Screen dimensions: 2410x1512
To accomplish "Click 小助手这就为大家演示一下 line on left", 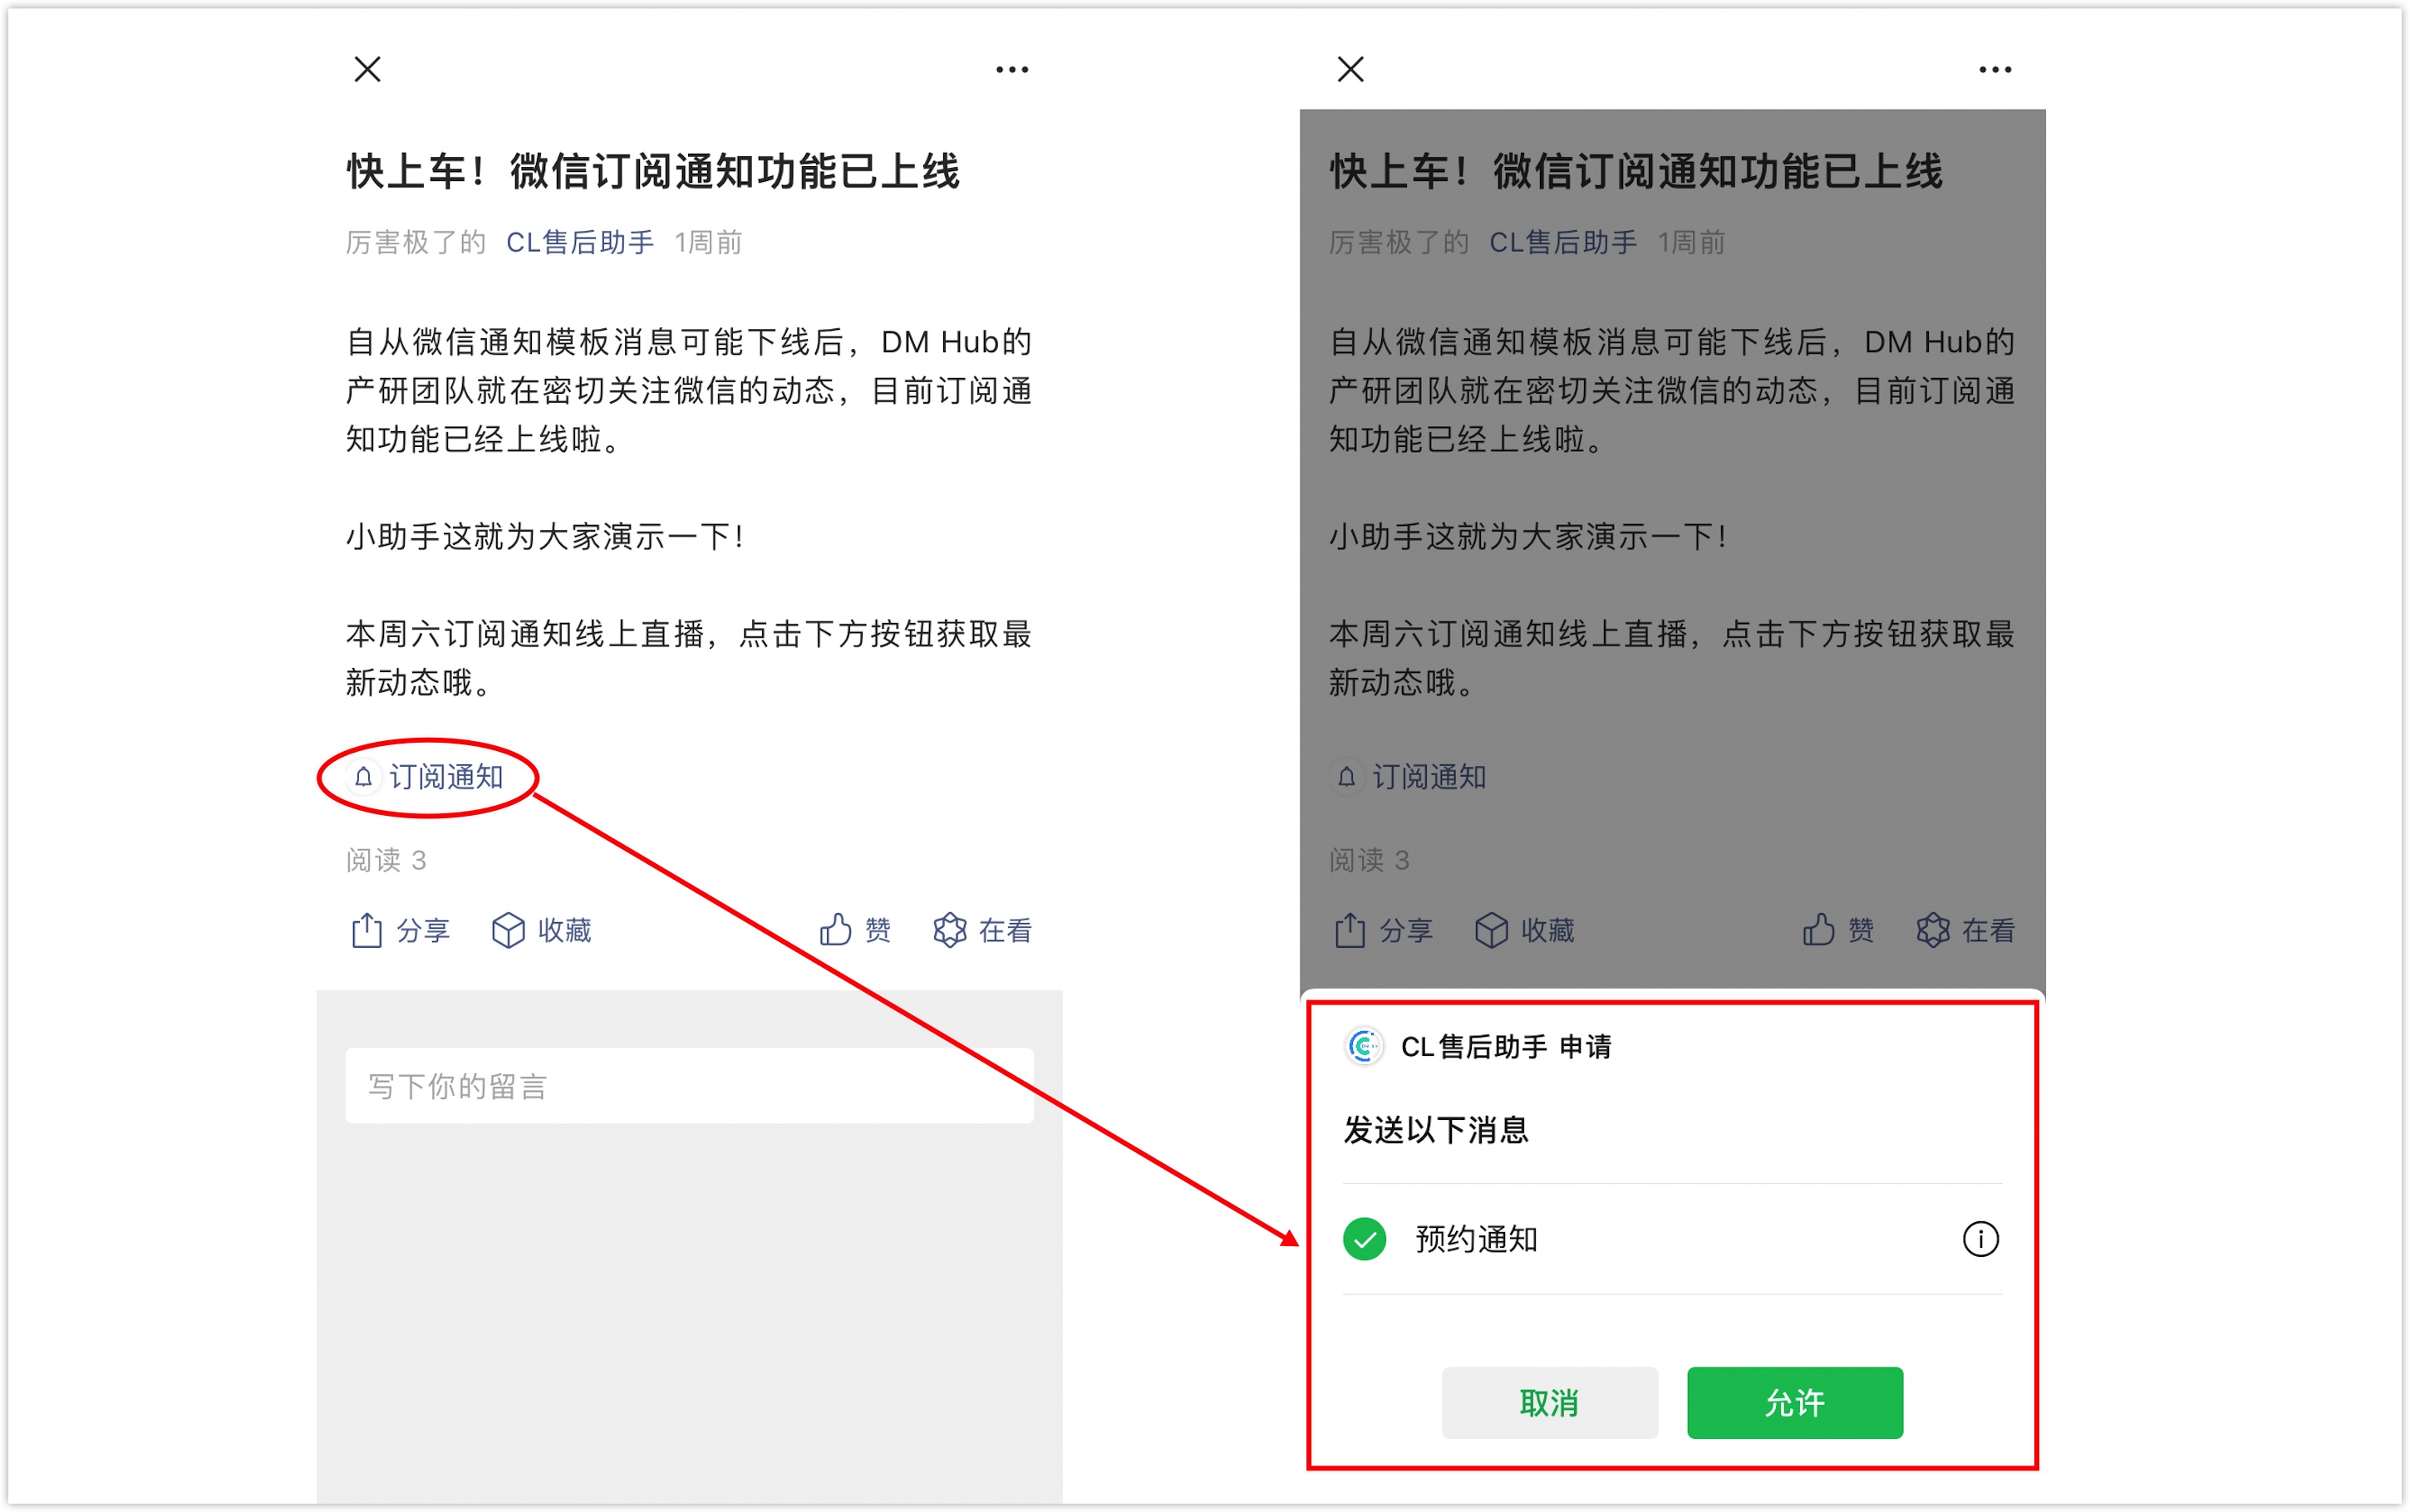I will click(x=545, y=537).
